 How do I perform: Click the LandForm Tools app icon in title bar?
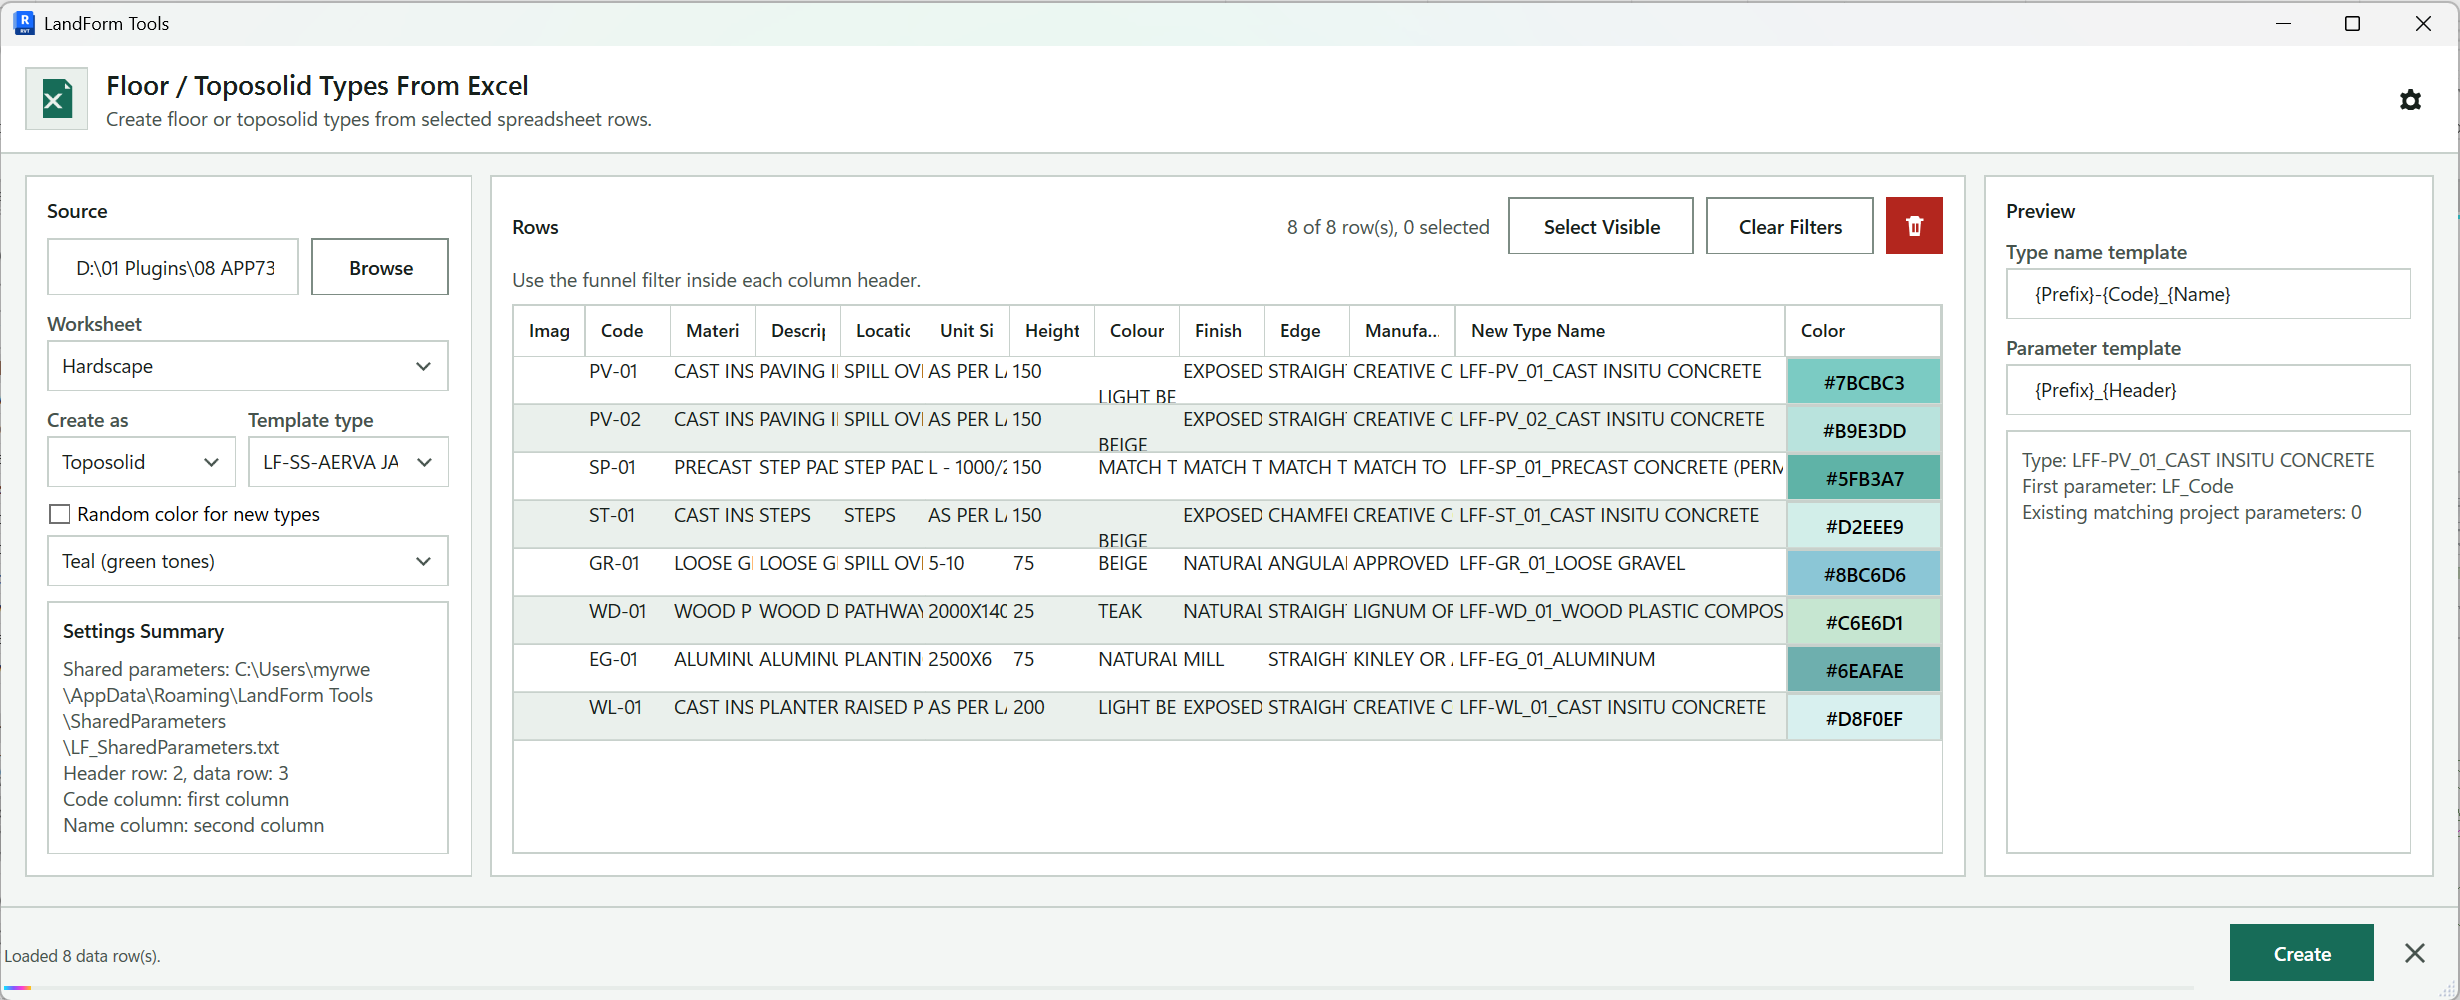pos(24,23)
